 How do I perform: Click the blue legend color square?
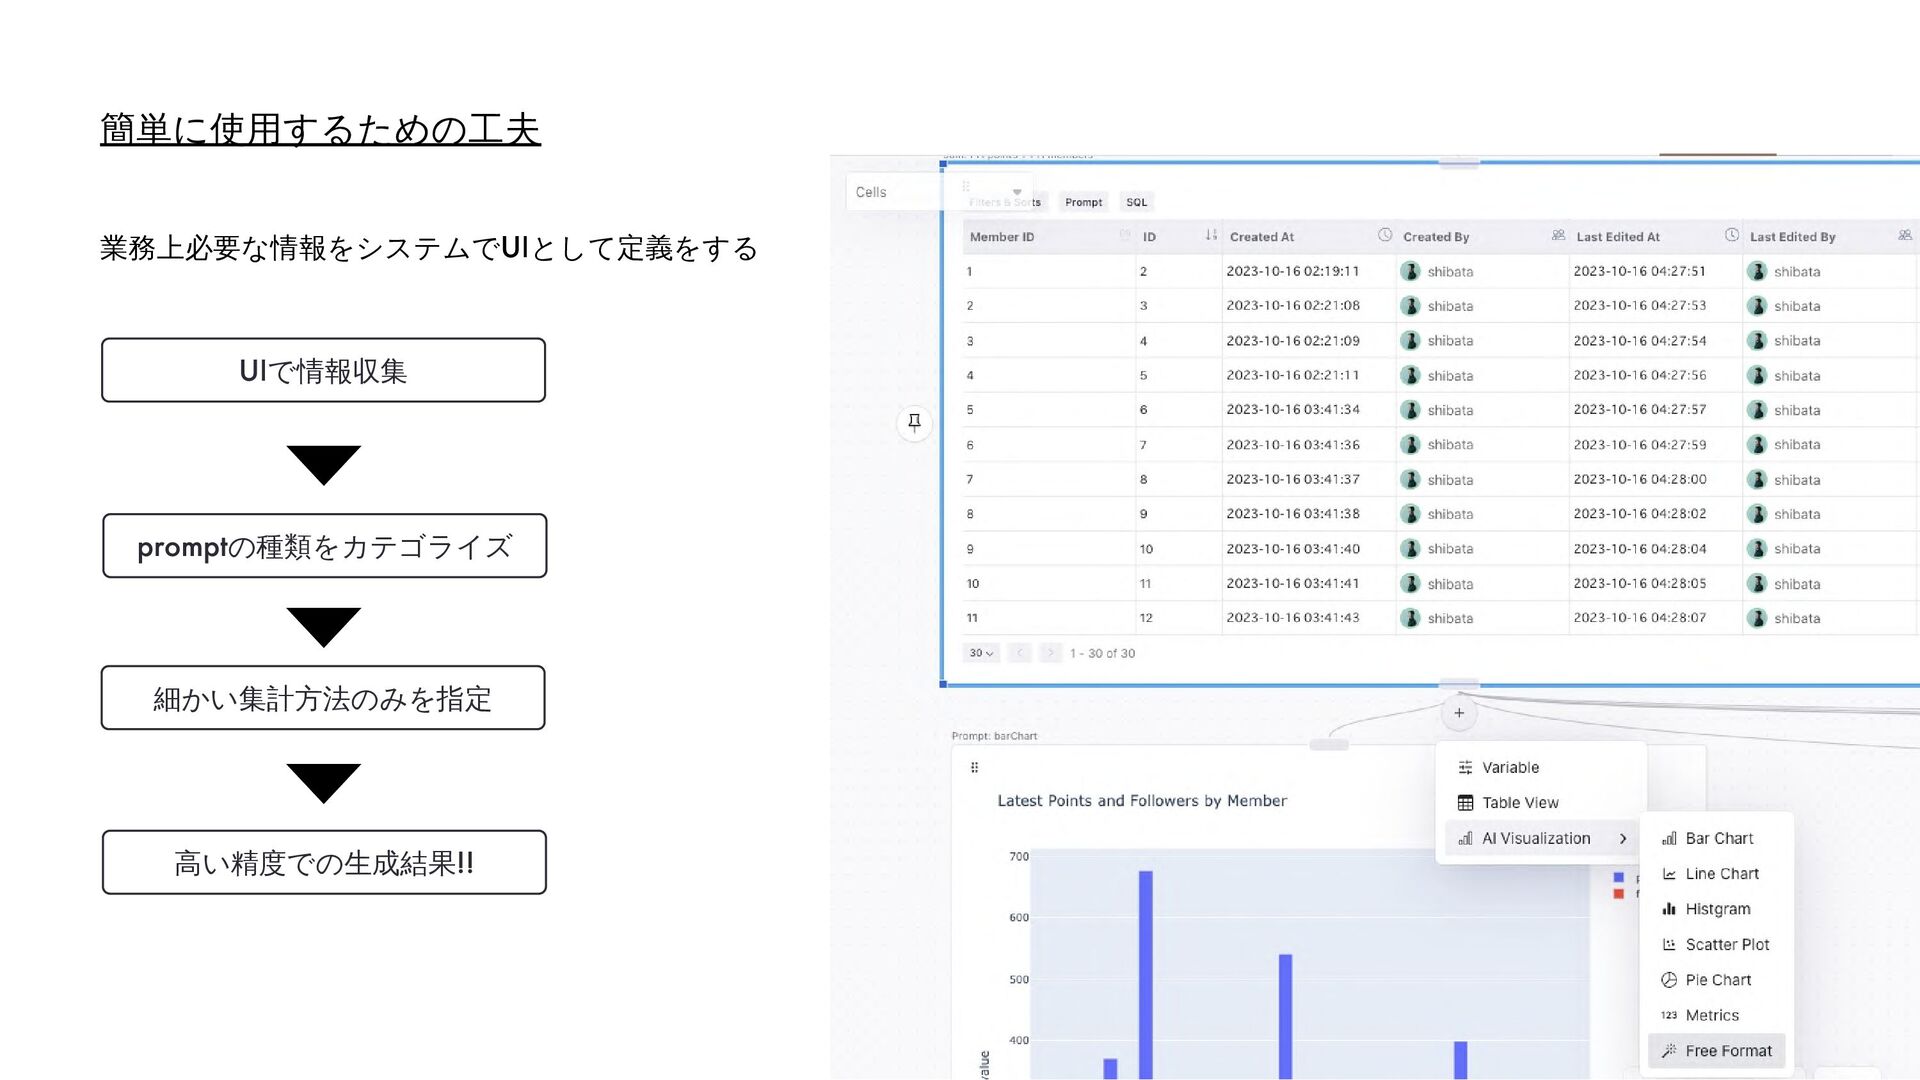click(x=1618, y=878)
